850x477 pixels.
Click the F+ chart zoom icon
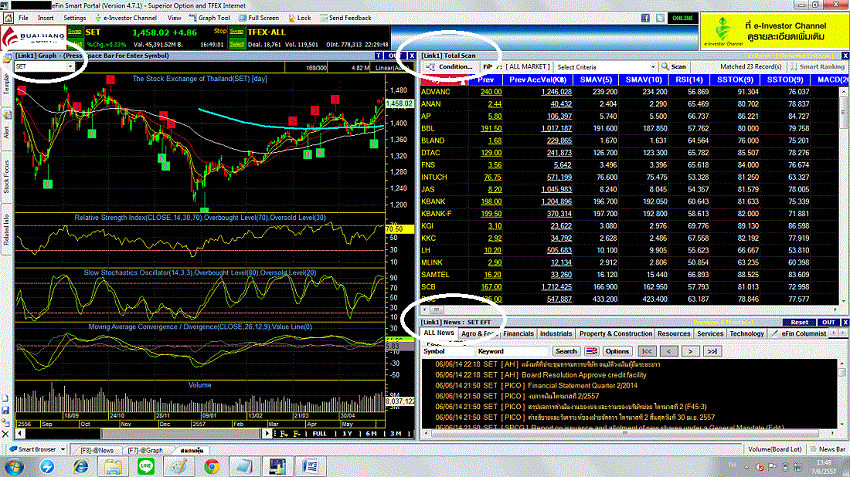pyautogui.click(x=284, y=434)
